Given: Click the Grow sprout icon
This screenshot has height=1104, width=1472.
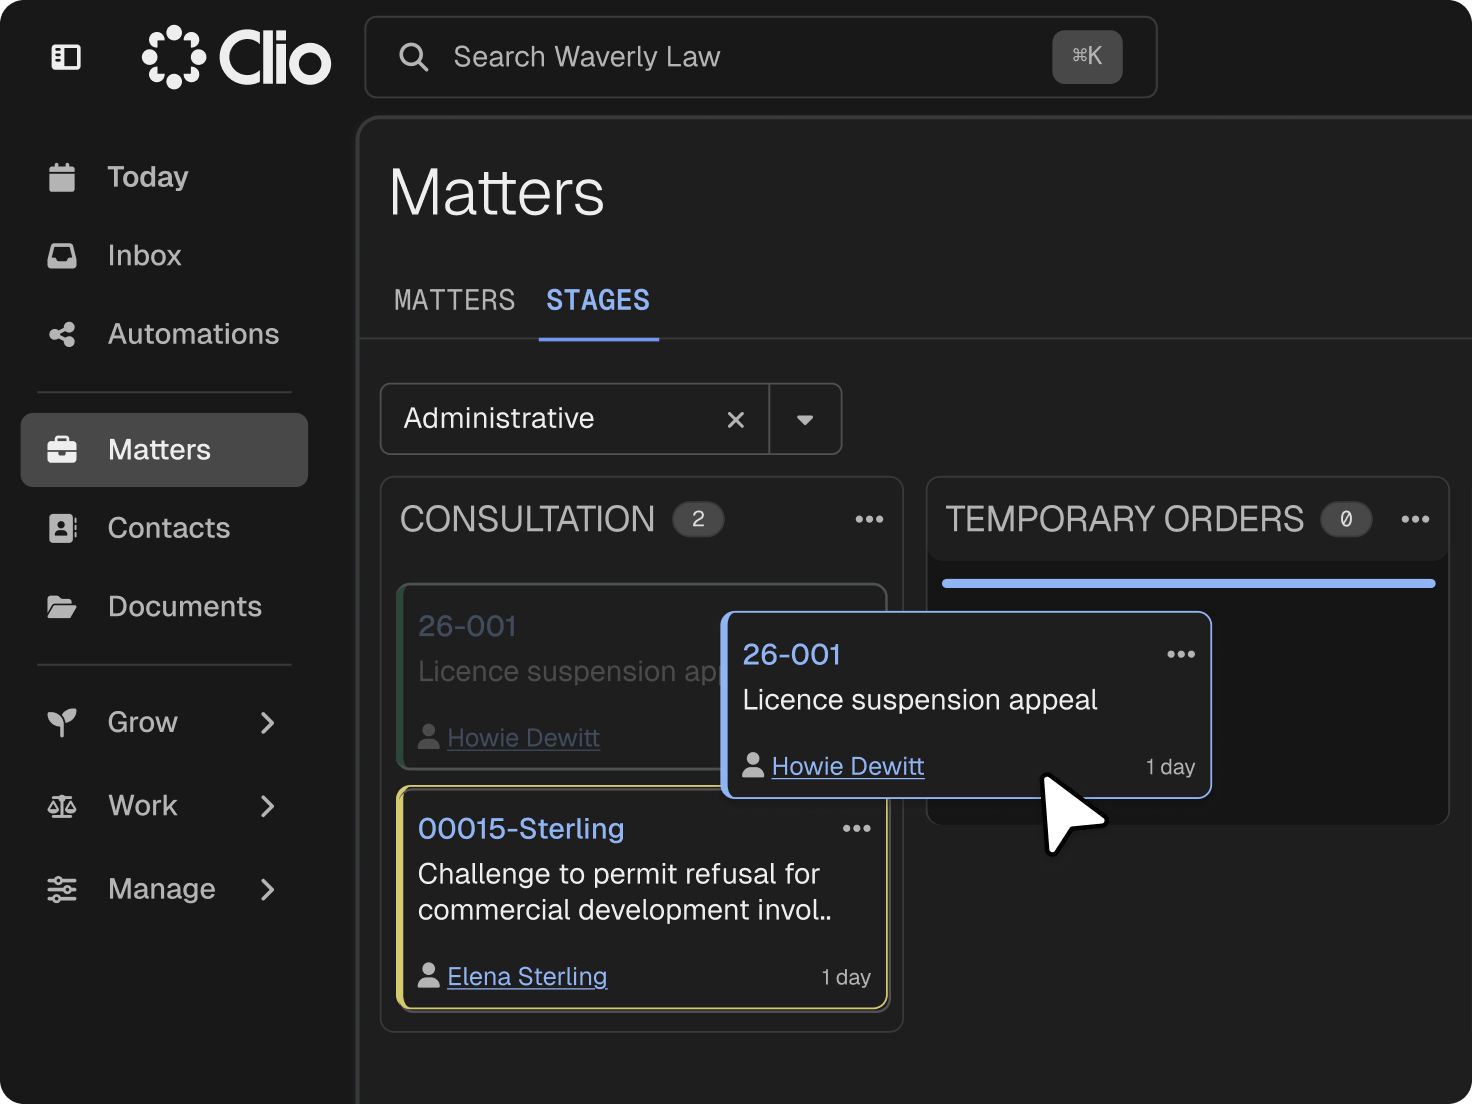Looking at the screenshot, I should (x=62, y=722).
